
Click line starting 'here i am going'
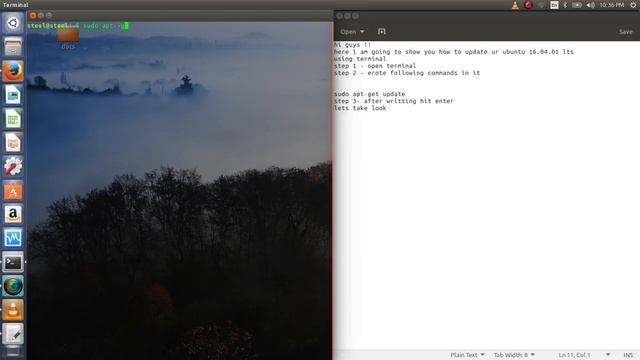point(453,52)
